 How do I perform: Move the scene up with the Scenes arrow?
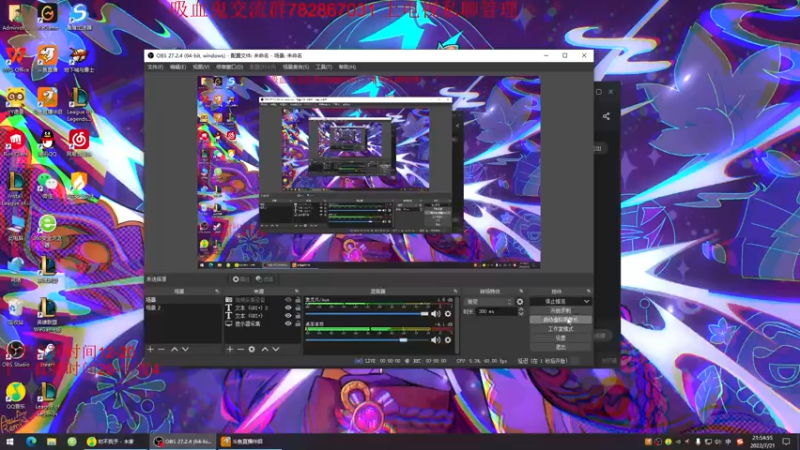(x=174, y=349)
